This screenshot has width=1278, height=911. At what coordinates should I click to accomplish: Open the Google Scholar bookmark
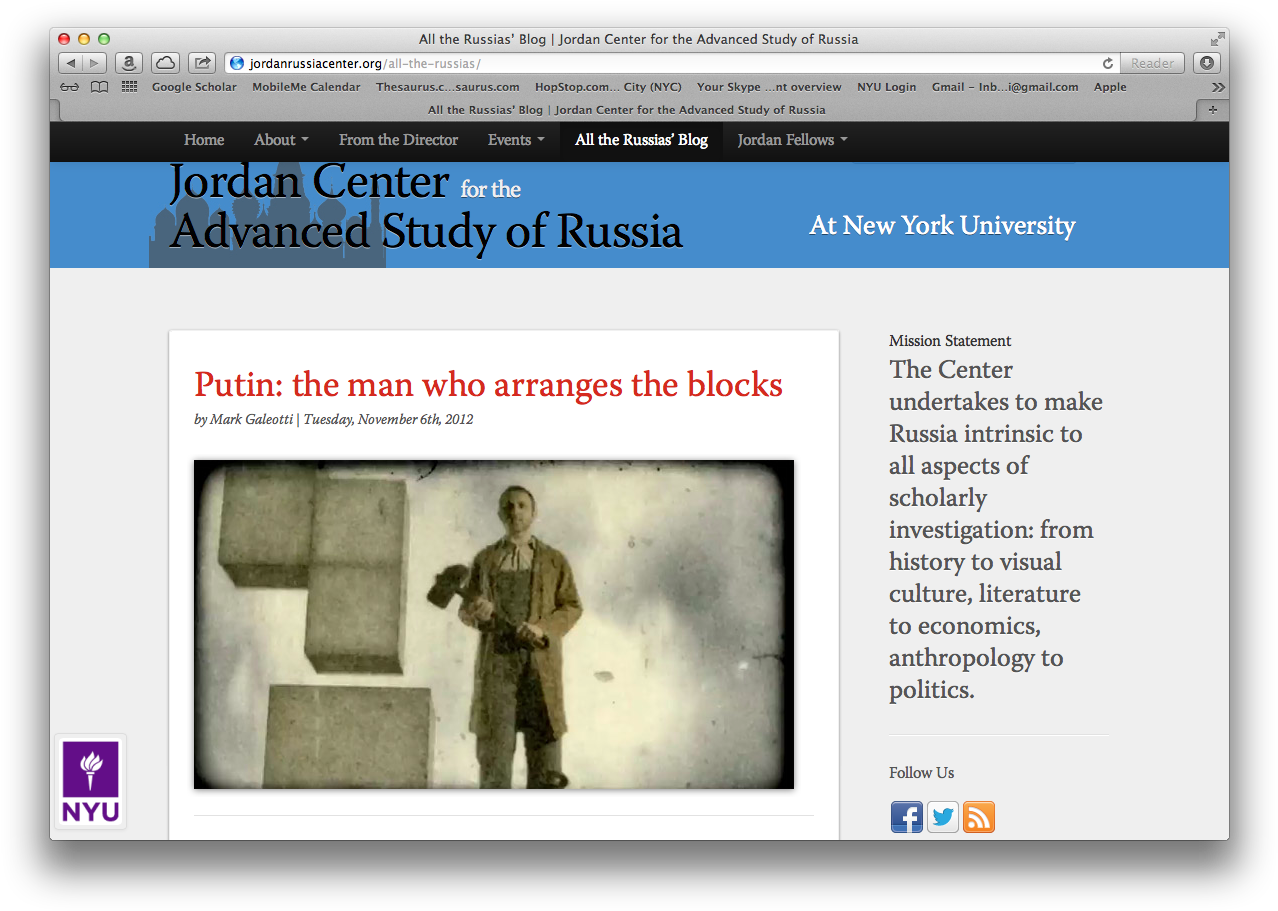coord(194,87)
